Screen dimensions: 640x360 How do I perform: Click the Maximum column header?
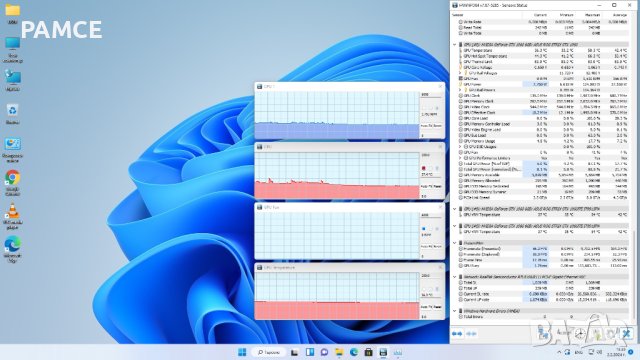coord(589,15)
